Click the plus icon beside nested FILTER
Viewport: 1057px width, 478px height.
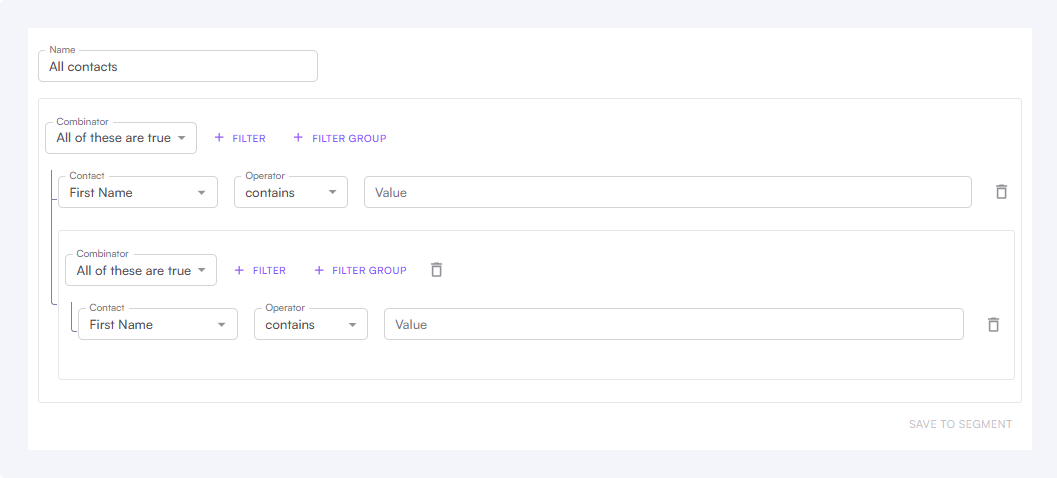tap(239, 270)
